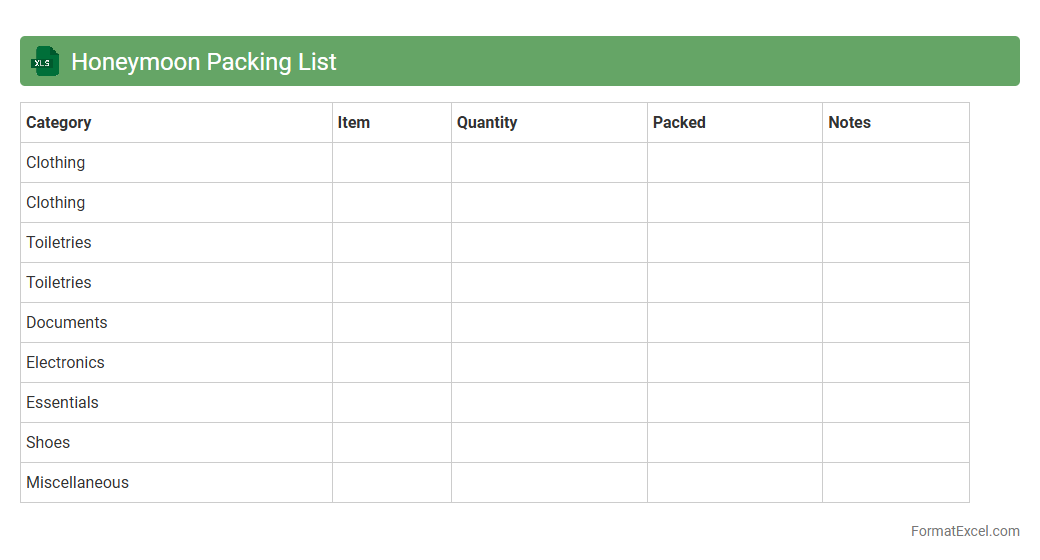Select the Quantity column header

pos(486,122)
